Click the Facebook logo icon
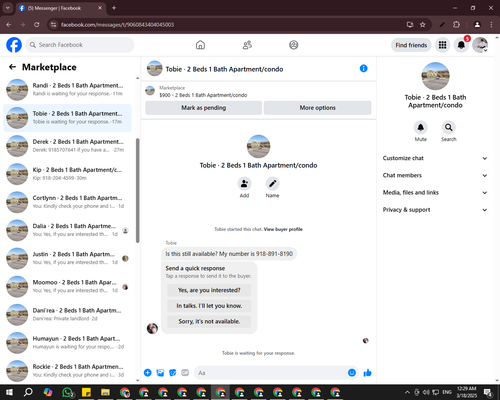Screen dimensions: 500x400 [14, 45]
